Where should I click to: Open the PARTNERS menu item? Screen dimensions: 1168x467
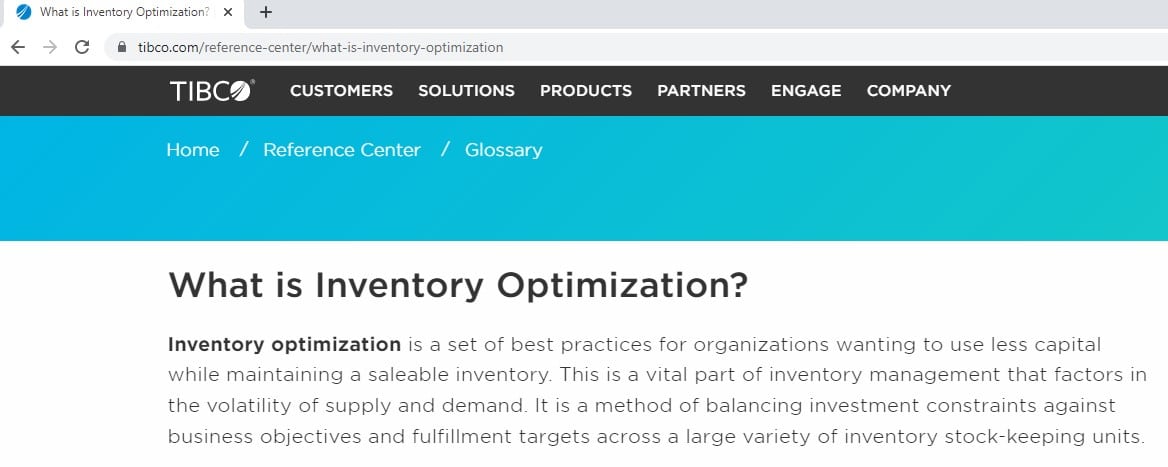(x=701, y=91)
